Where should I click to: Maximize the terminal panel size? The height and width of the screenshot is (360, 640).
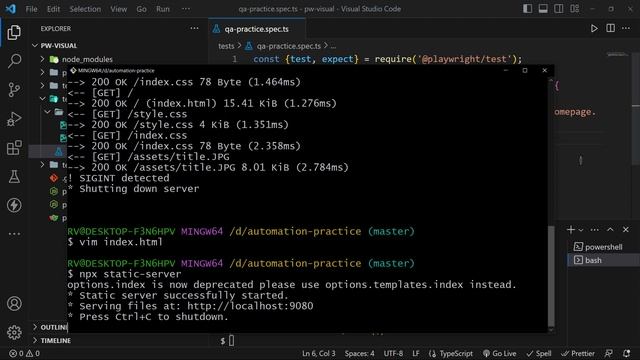610,230
